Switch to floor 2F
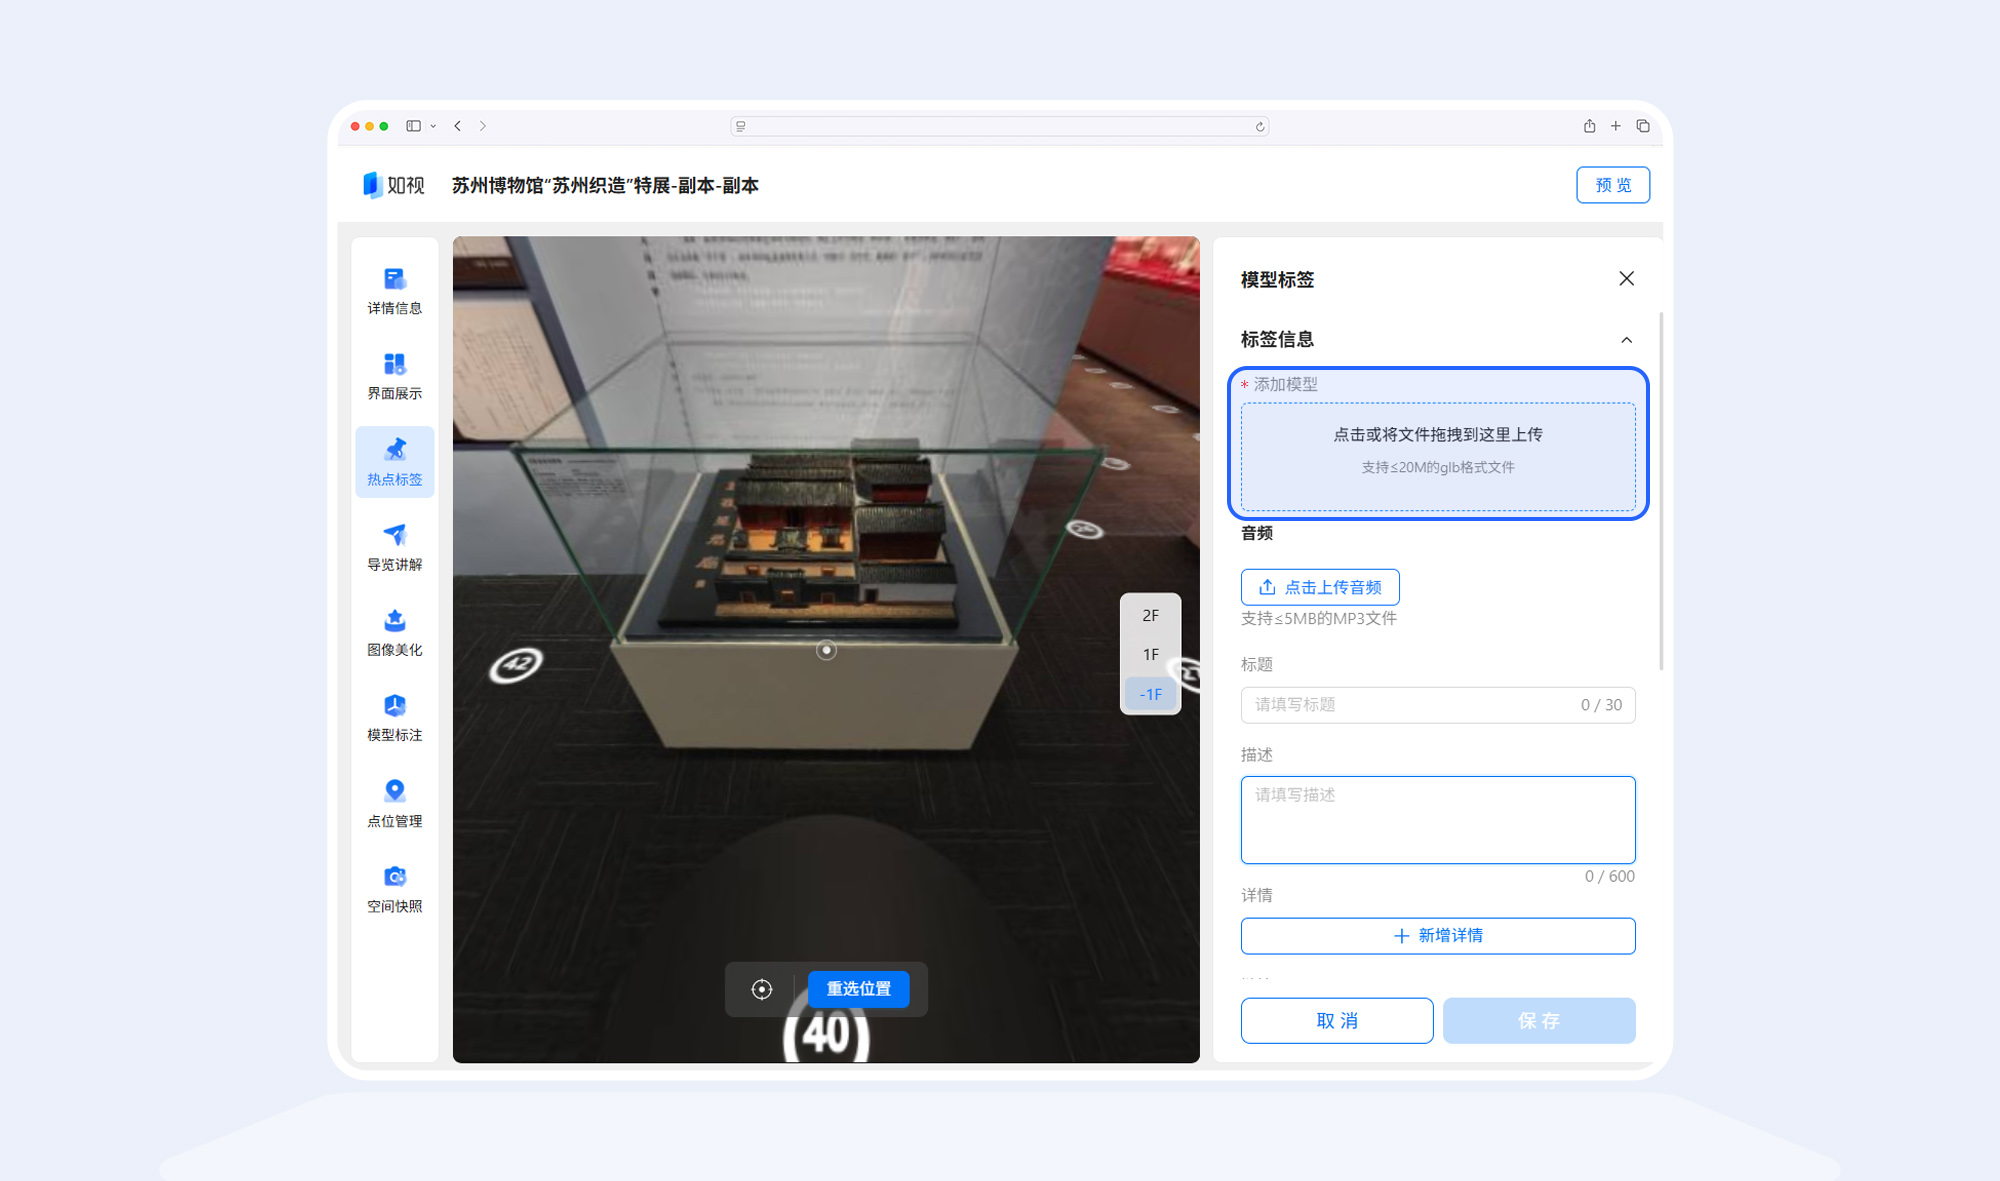This screenshot has height=1181, width=2000. (1150, 616)
